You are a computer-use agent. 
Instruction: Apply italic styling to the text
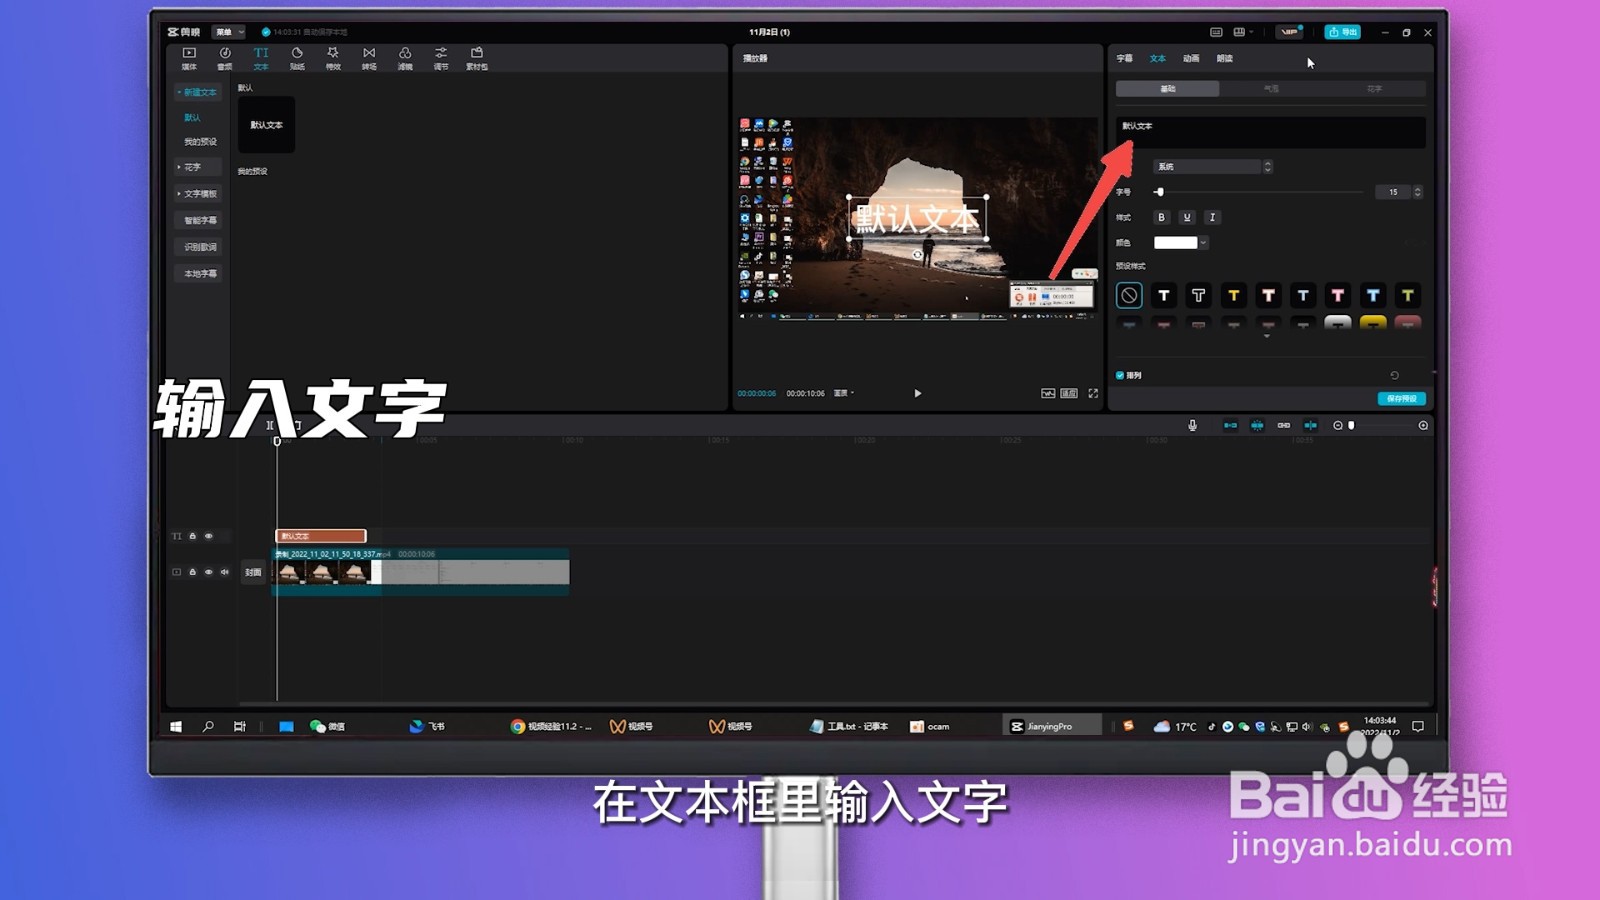coord(1212,217)
